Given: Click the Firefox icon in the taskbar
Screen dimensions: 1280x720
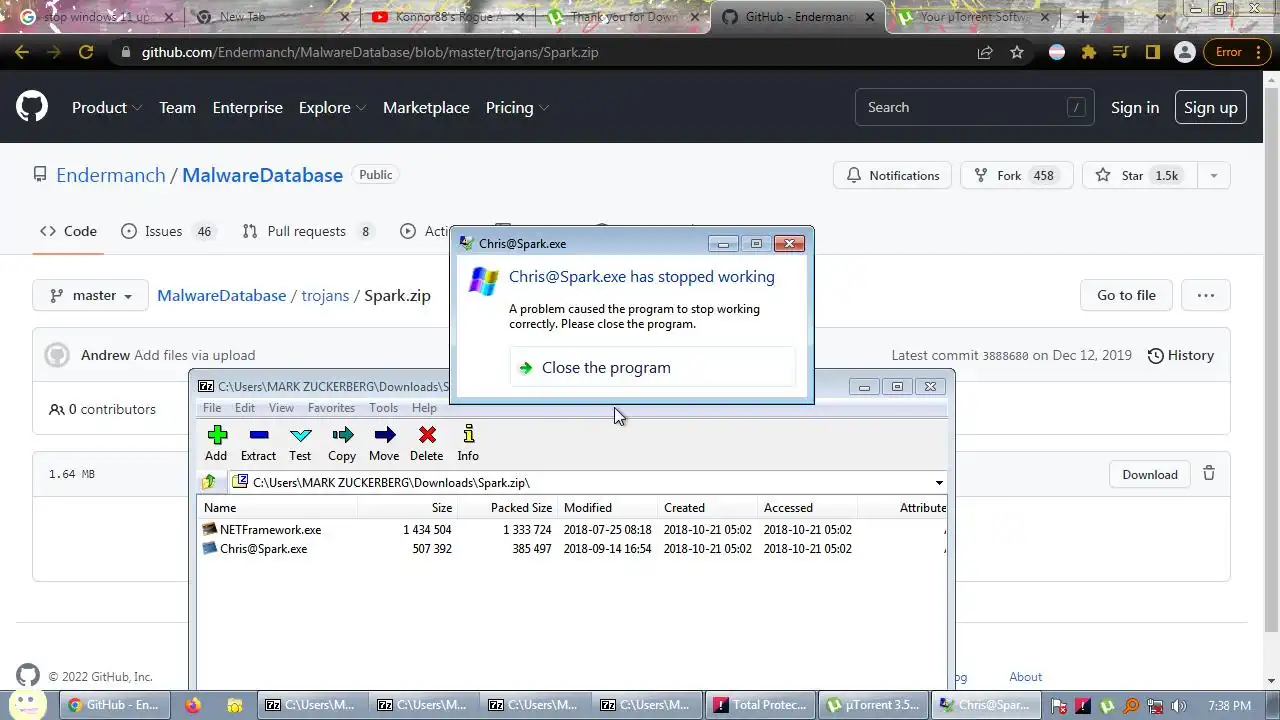Looking at the screenshot, I should pyautogui.click(x=193, y=705).
